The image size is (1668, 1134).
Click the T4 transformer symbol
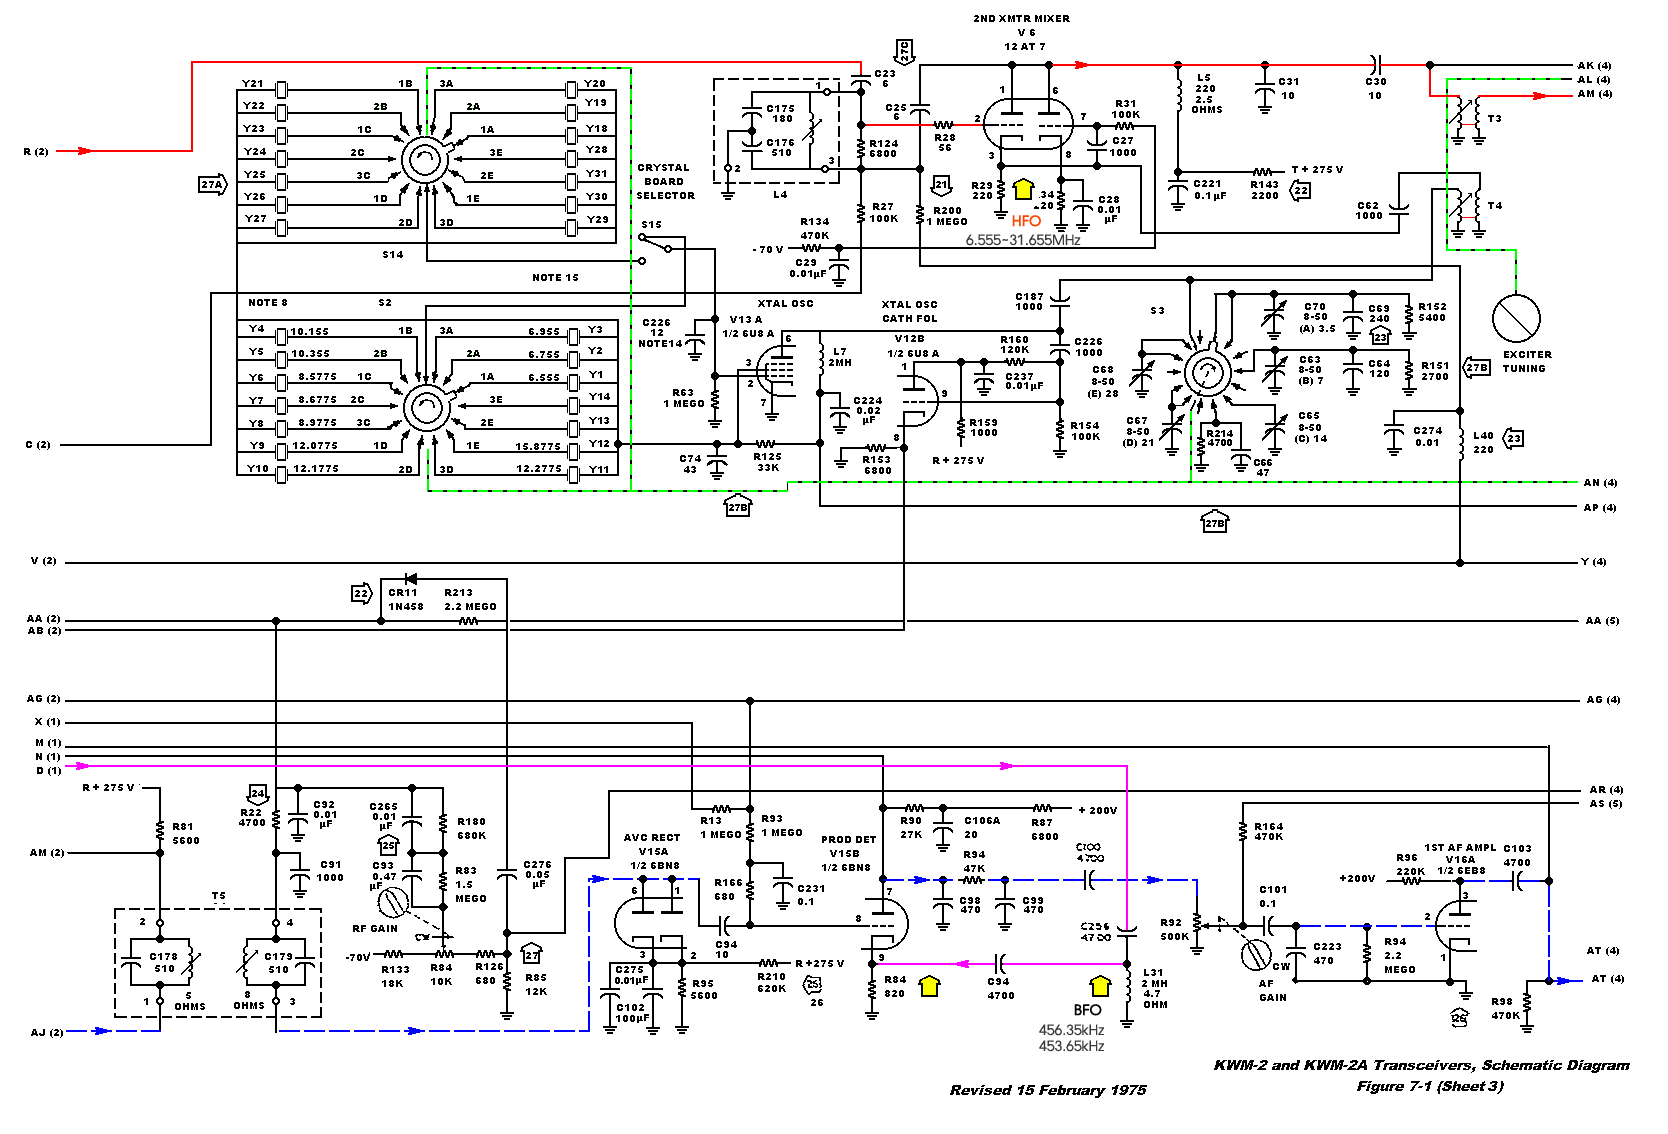pyautogui.click(x=1468, y=211)
